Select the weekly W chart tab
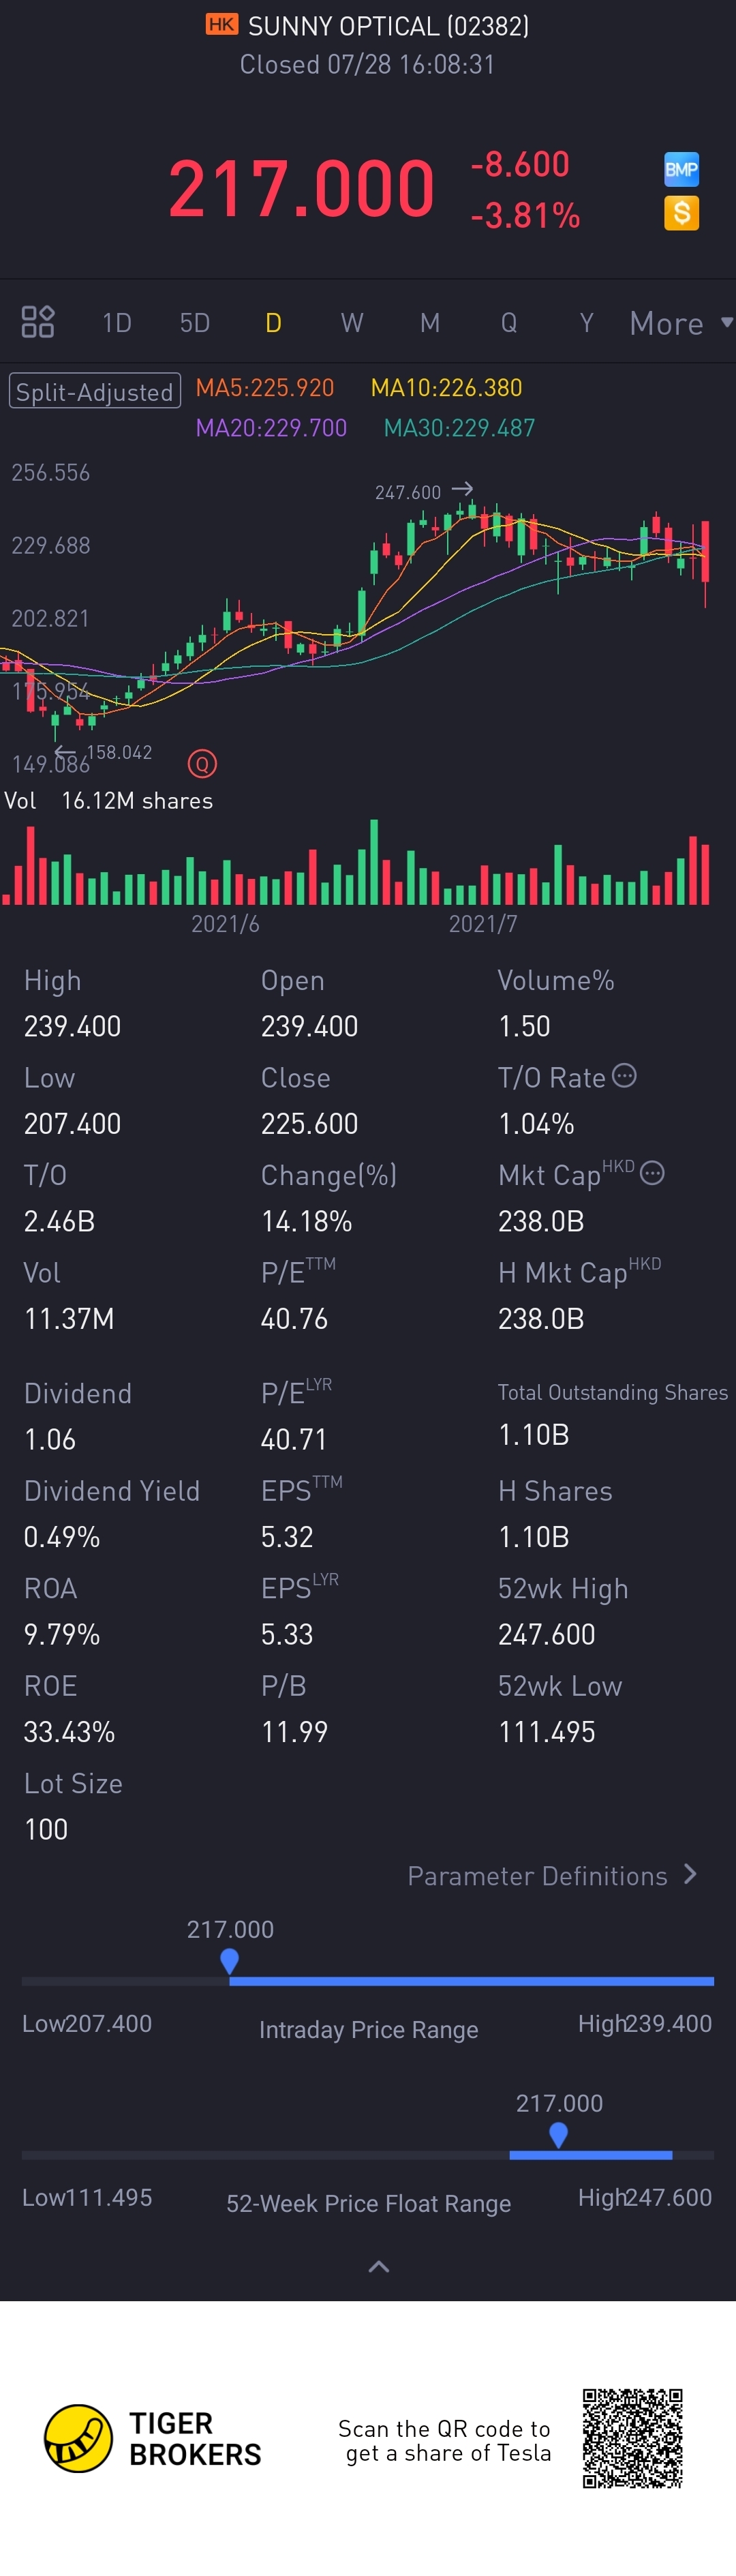 point(351,323)
